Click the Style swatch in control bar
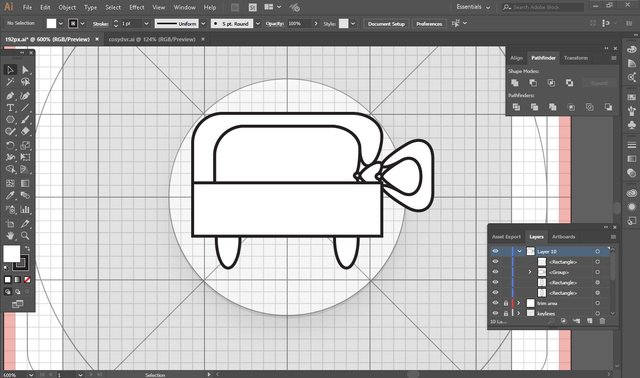 click(344, 24)
